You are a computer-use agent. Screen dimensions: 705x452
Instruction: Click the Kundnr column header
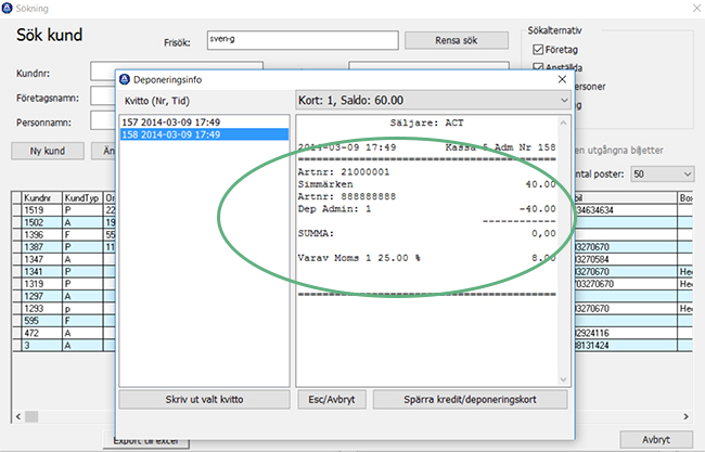pyautogui.click(x=42, y=198)
